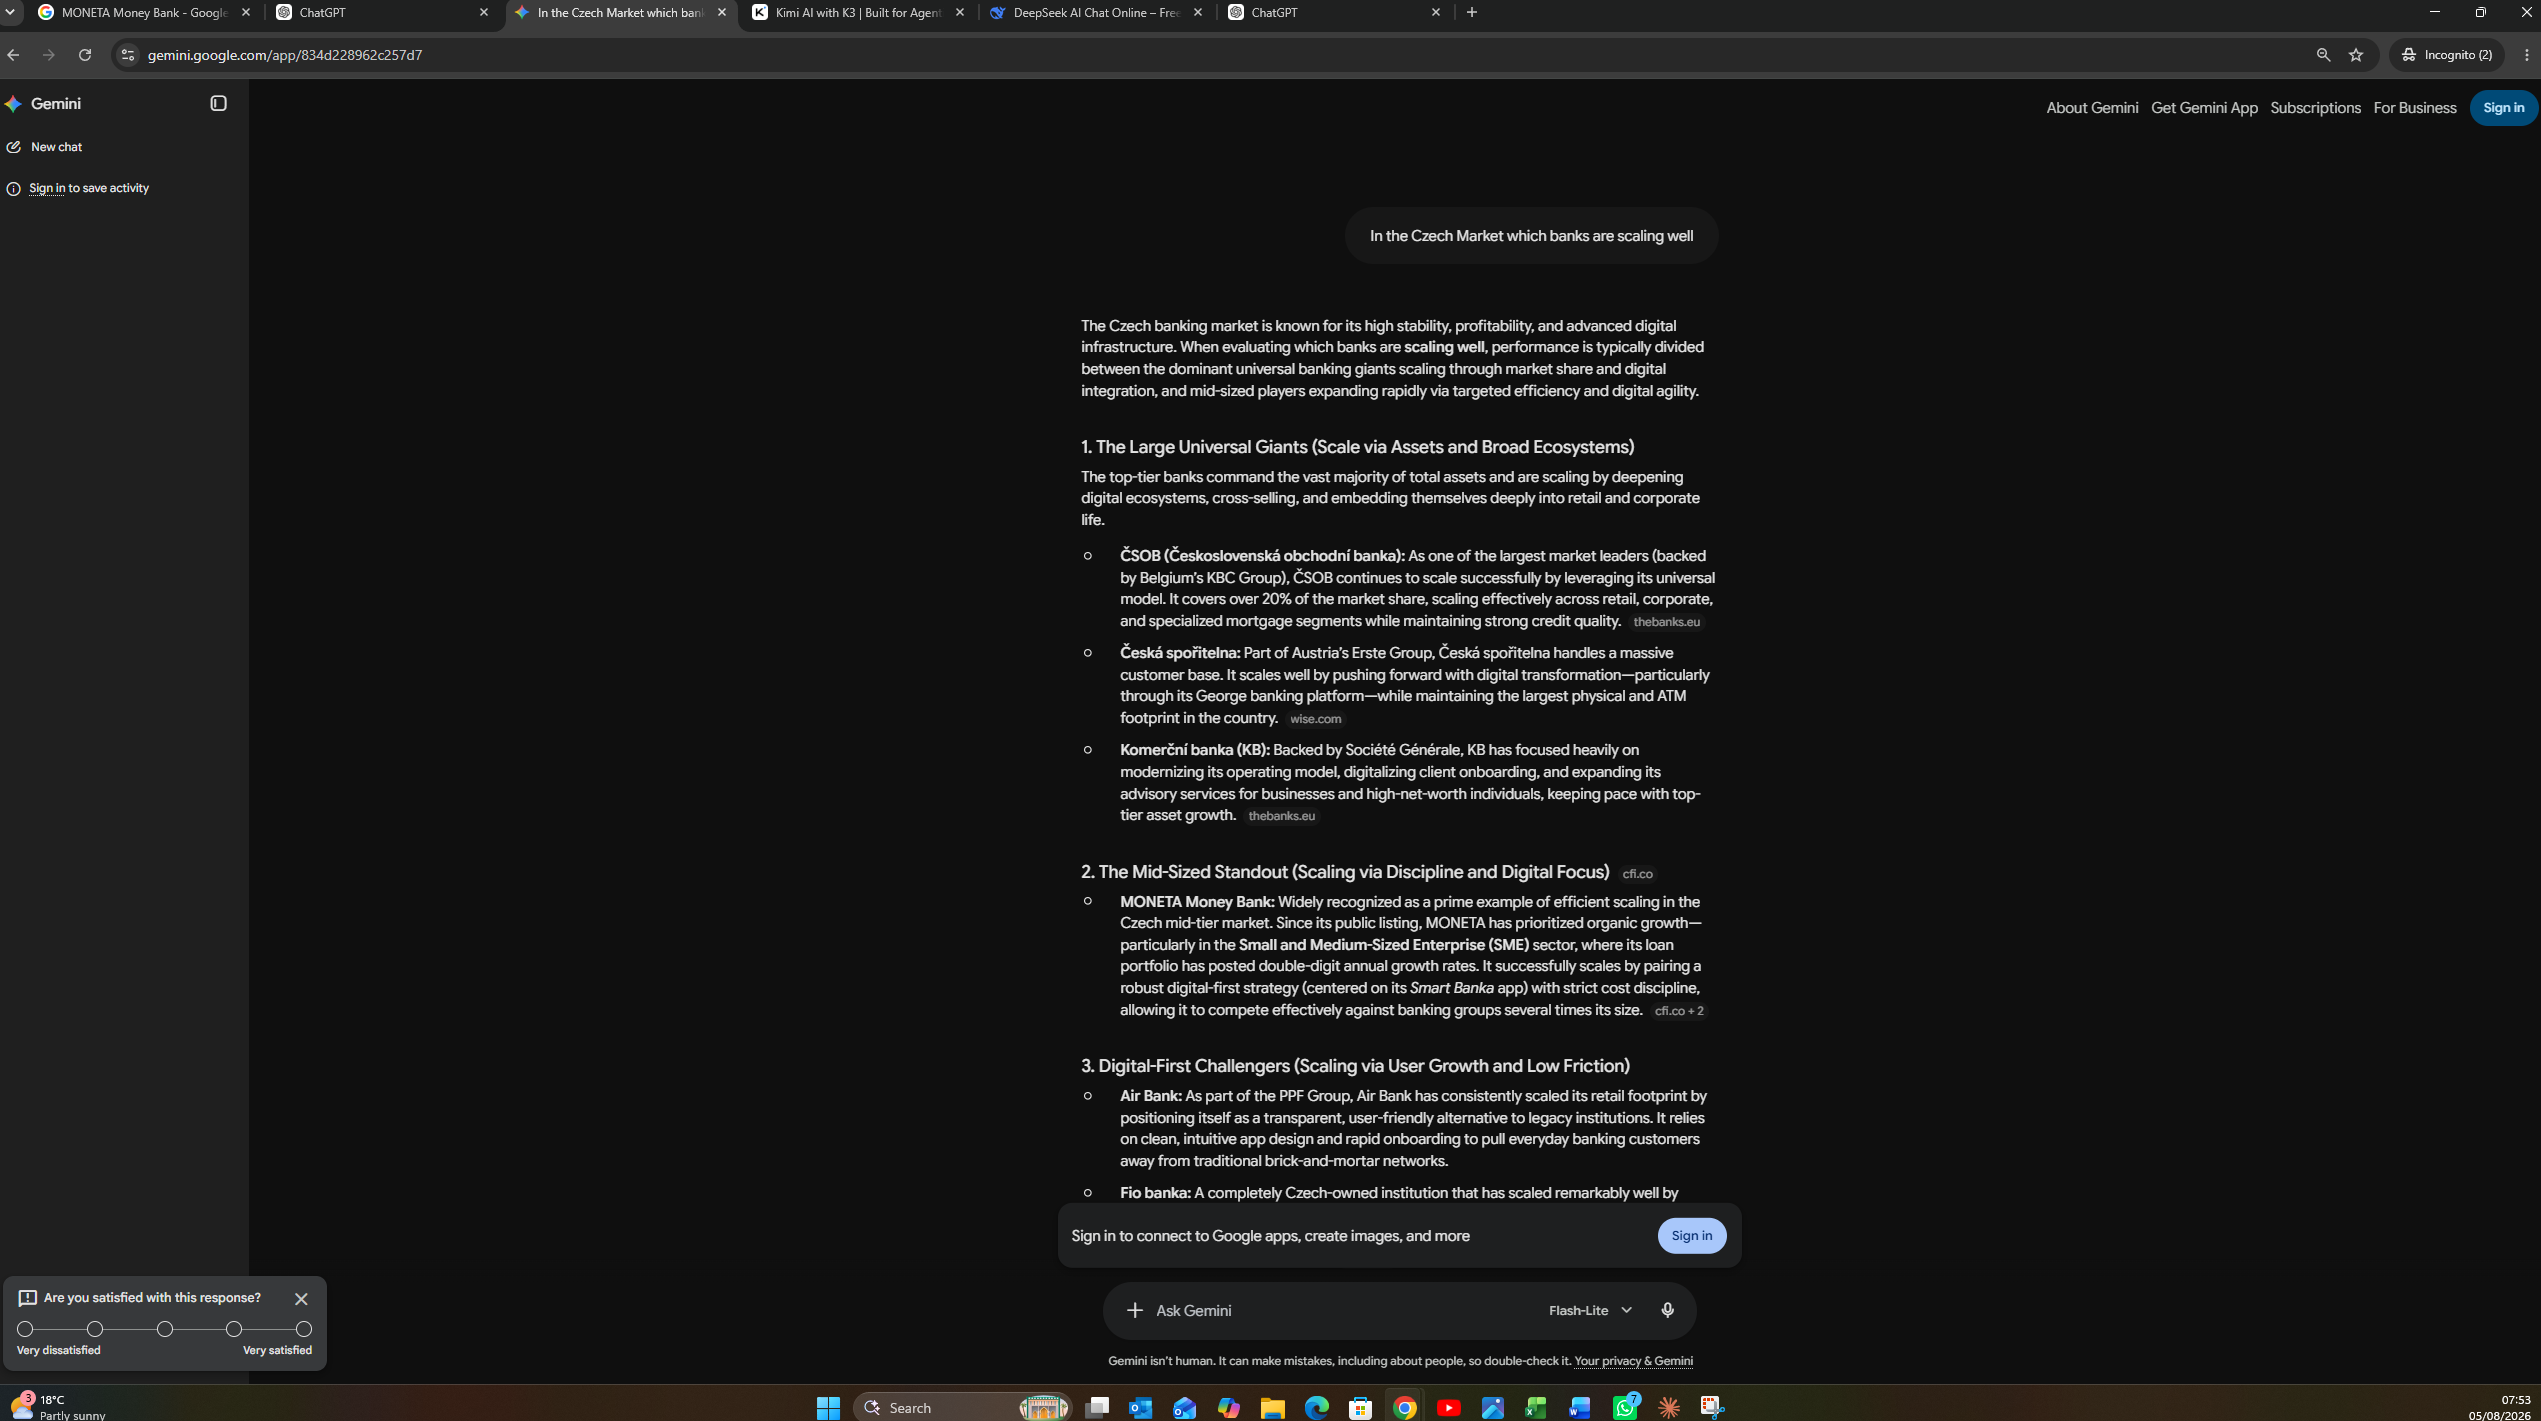2541x1421 pixels.
Task: Click the blue Sign in button at top right
Action: click(x=2503, y=108)
